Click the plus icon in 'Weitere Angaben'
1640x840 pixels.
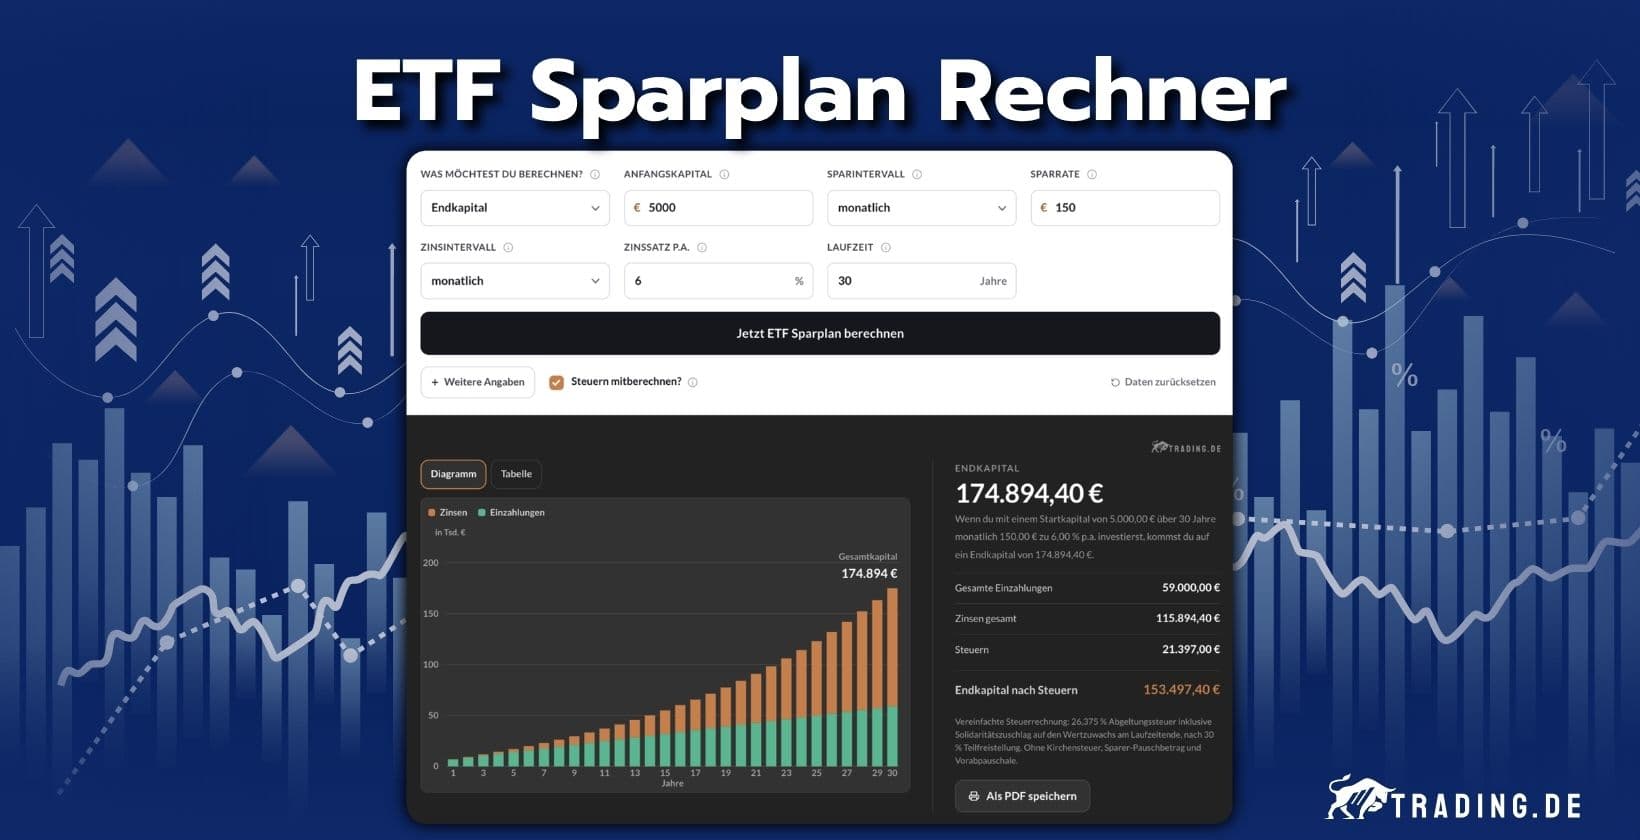[435, 382]
